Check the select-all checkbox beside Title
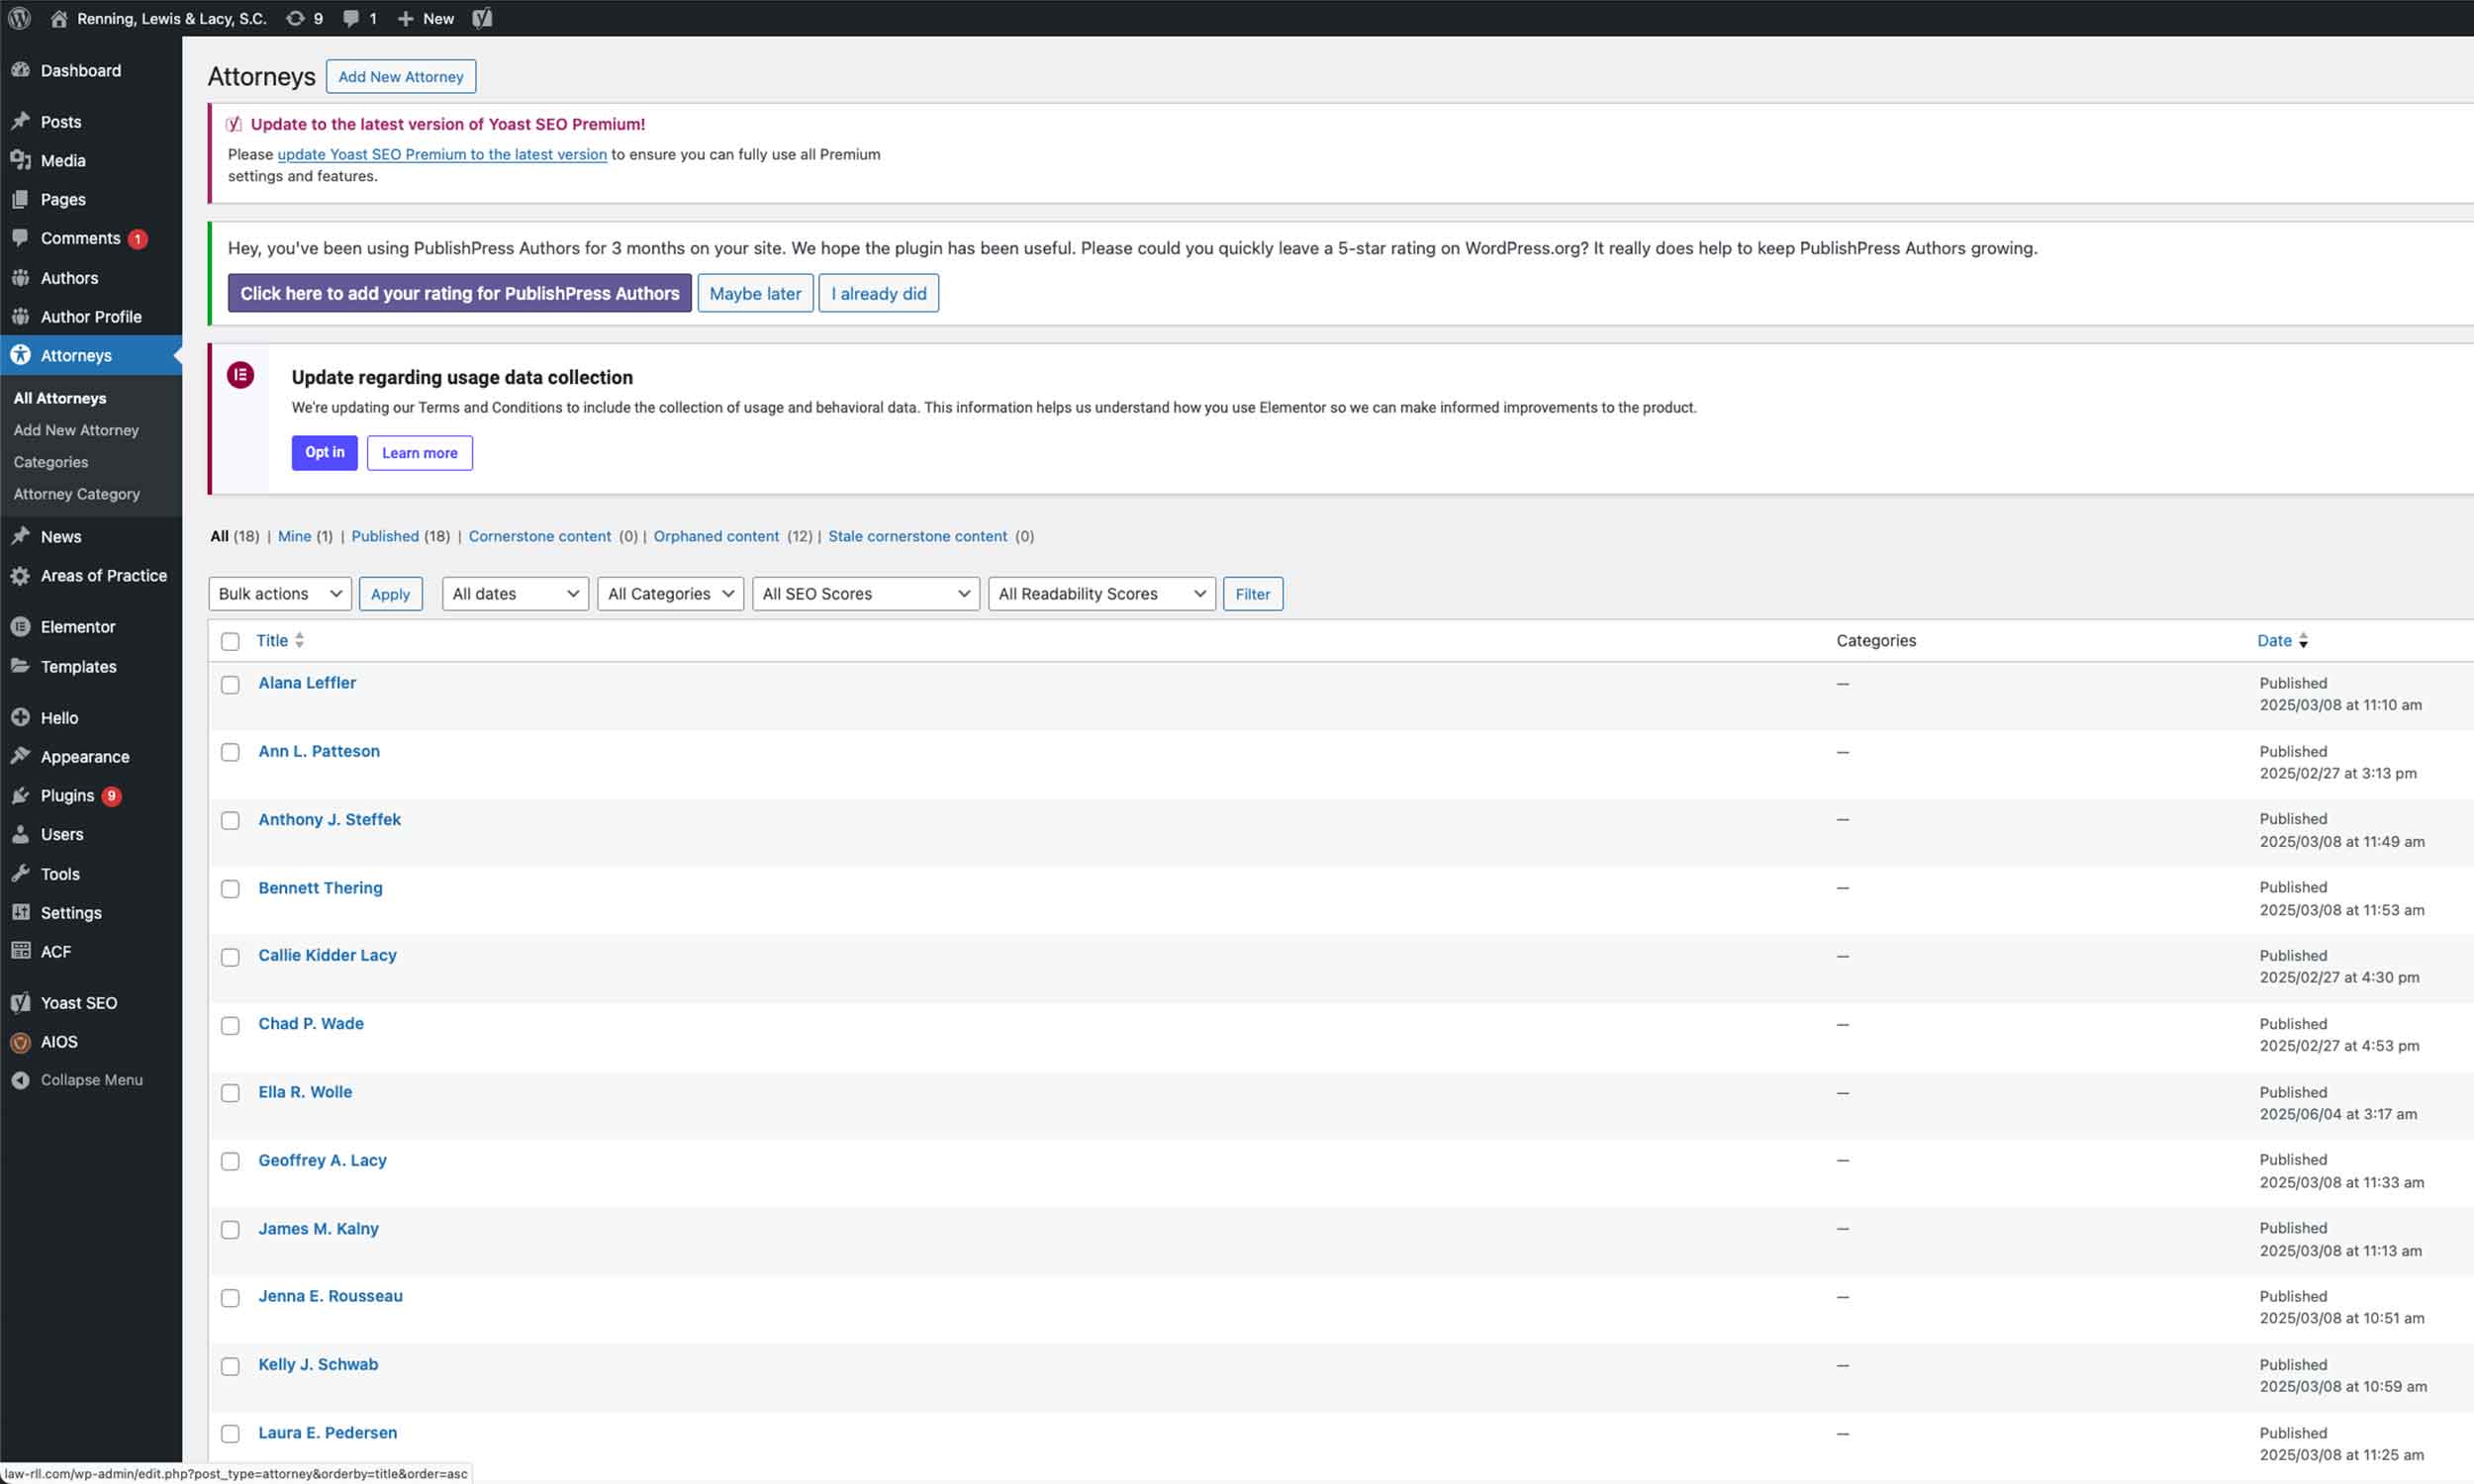Image resolution: width=2474 pixels, height=1484 pixels. coord(230,641)
